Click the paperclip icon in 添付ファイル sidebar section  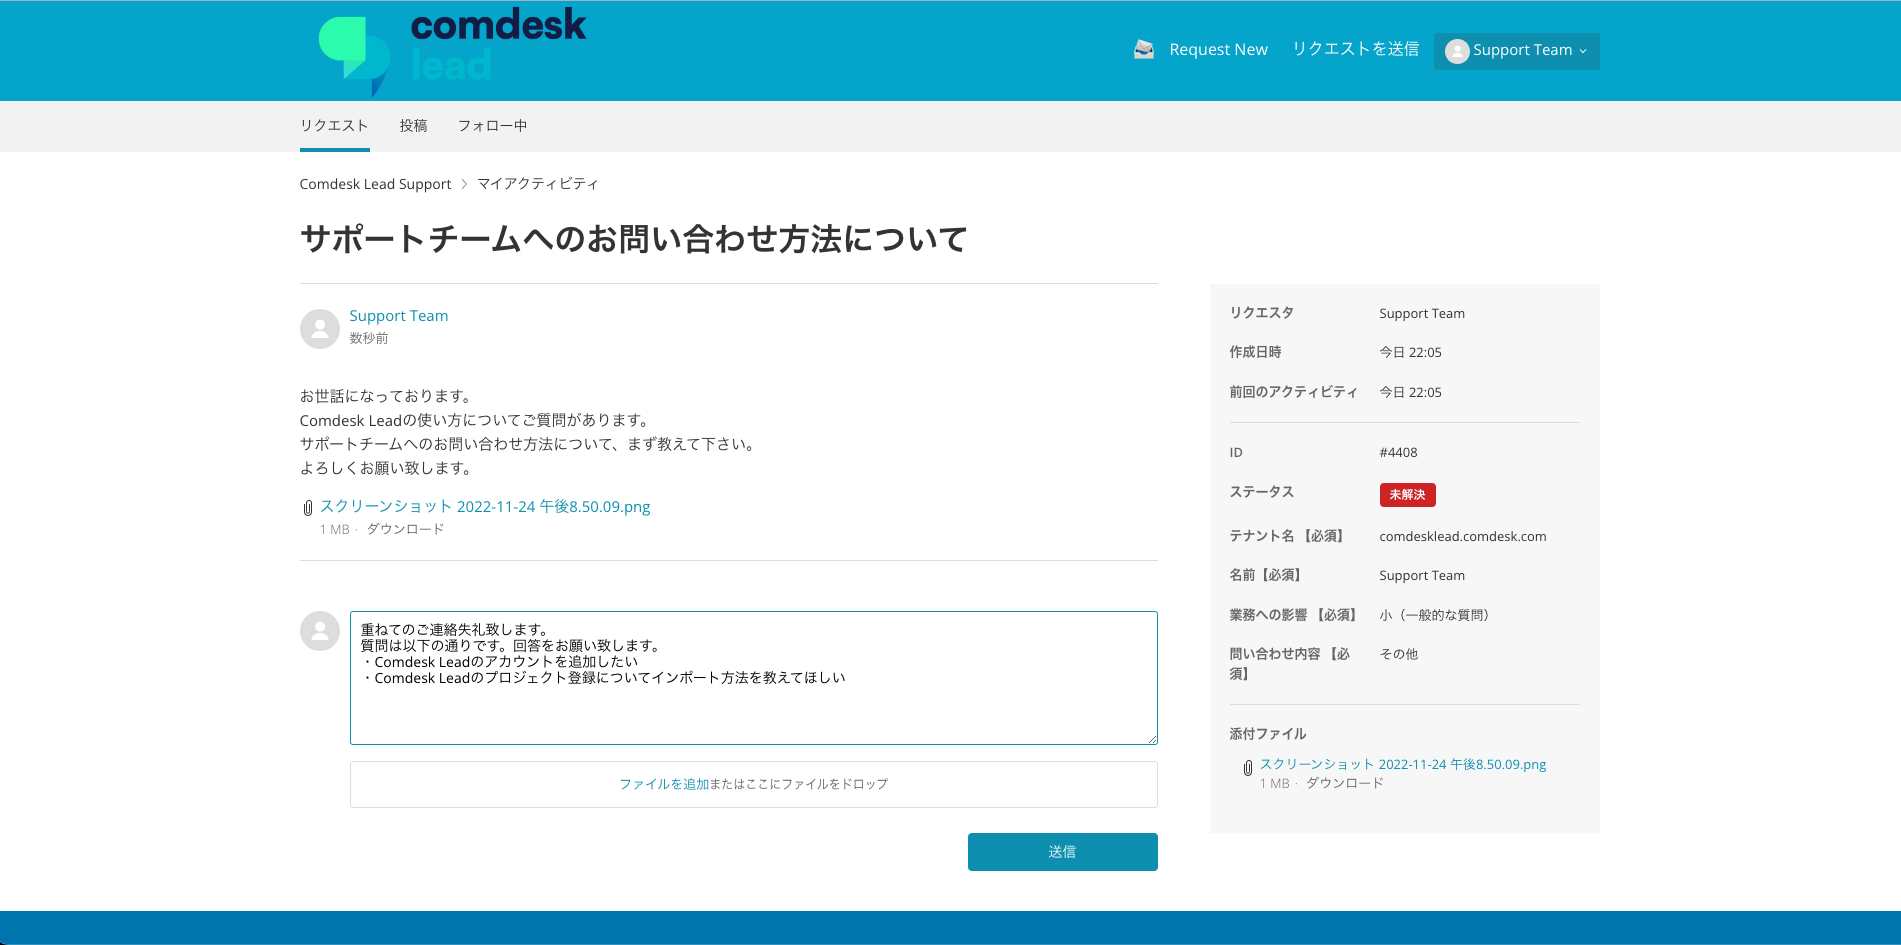tap(1247, 767)
